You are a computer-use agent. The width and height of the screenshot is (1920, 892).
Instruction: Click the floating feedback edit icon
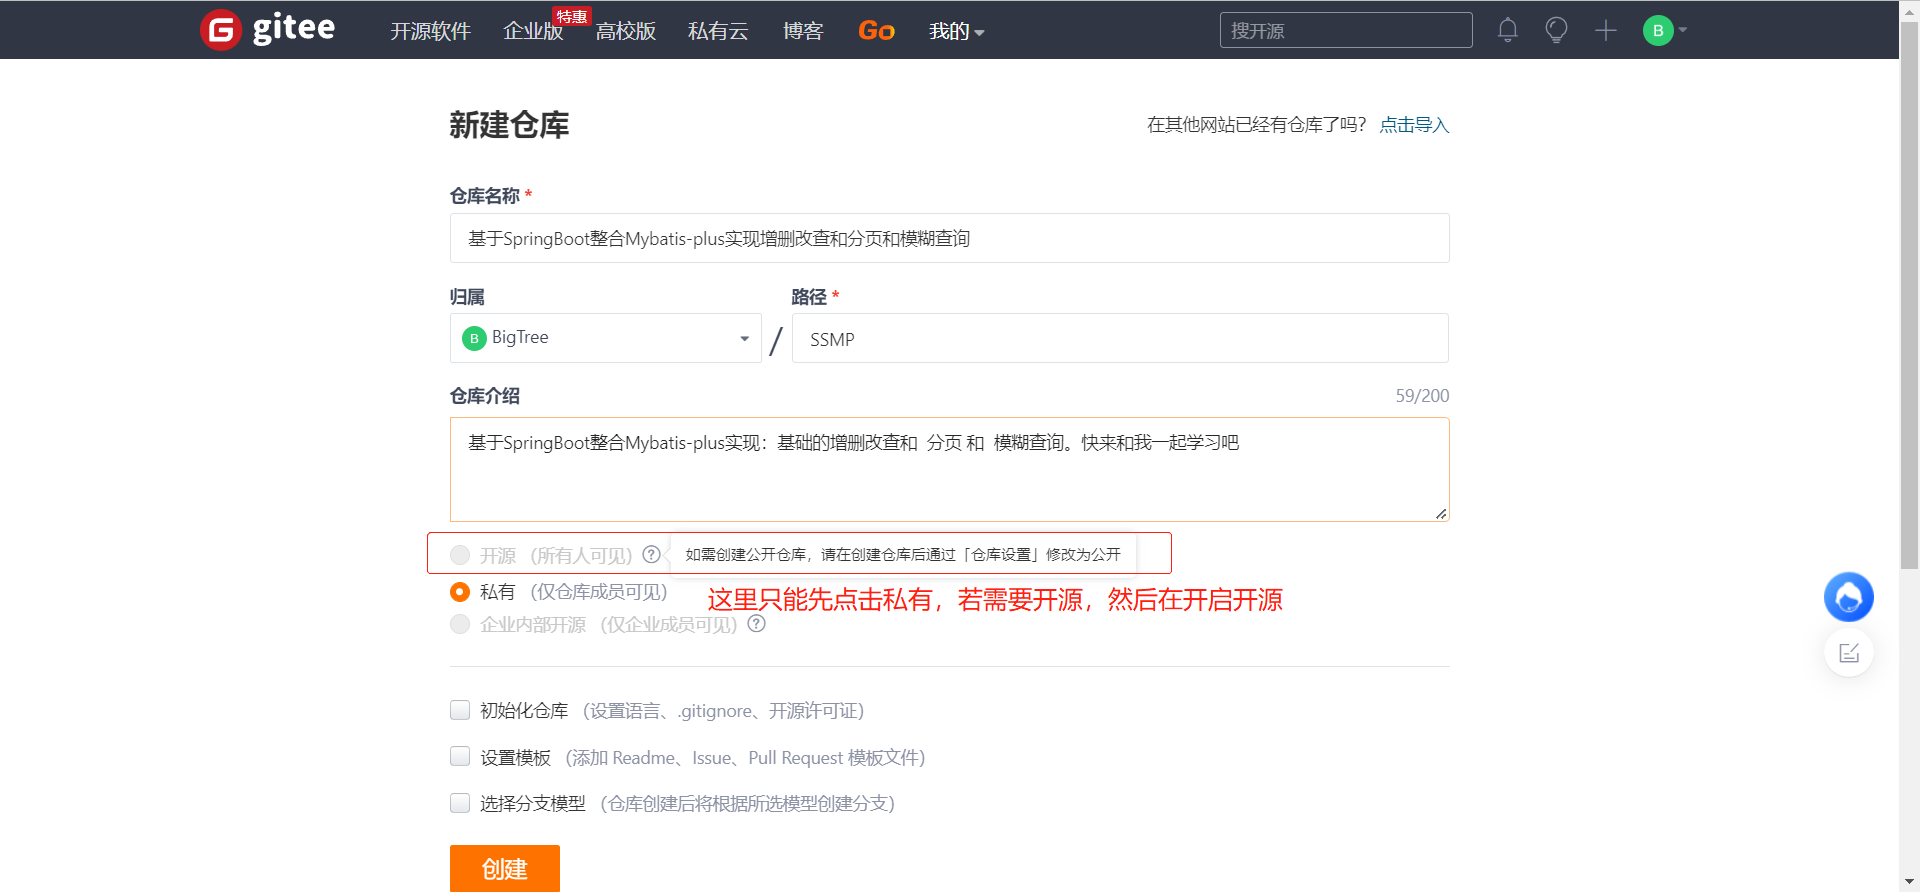point(1849,653)
